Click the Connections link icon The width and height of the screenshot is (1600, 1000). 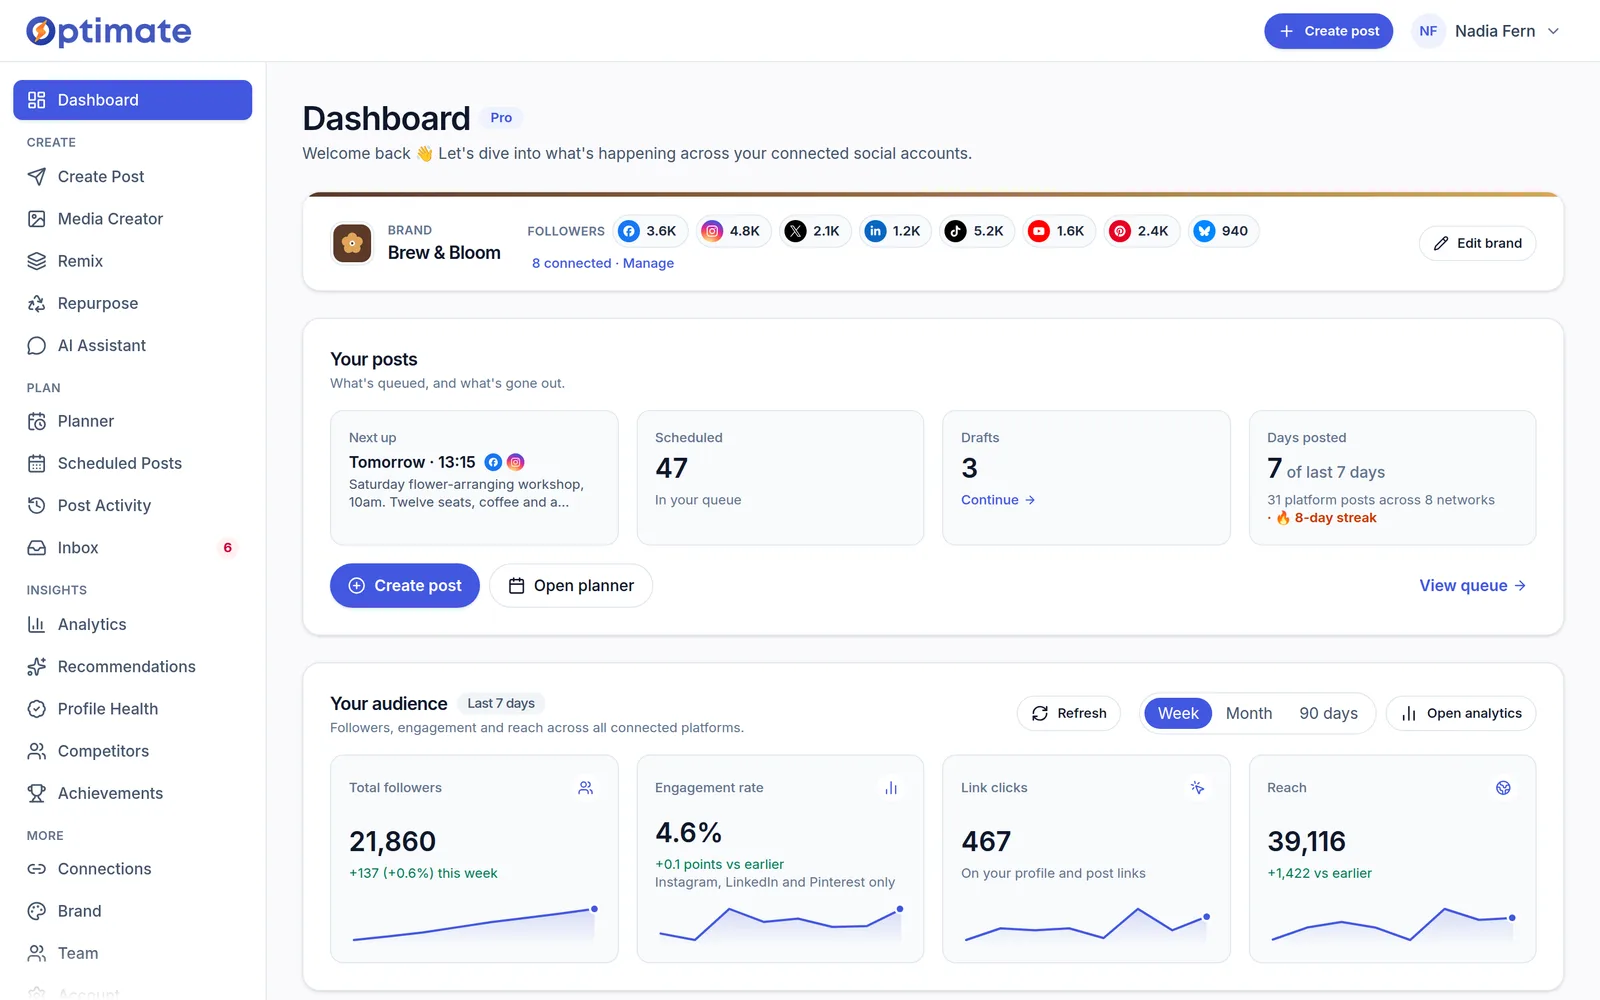pyautogui.click(x=37, y=869)
